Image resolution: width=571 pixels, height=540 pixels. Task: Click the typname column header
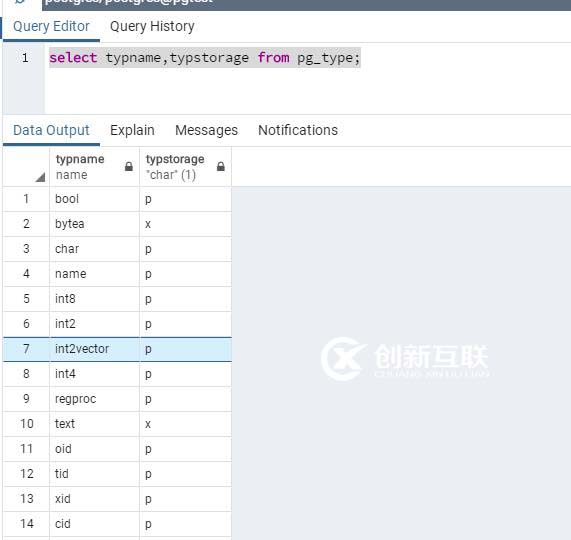94,167
